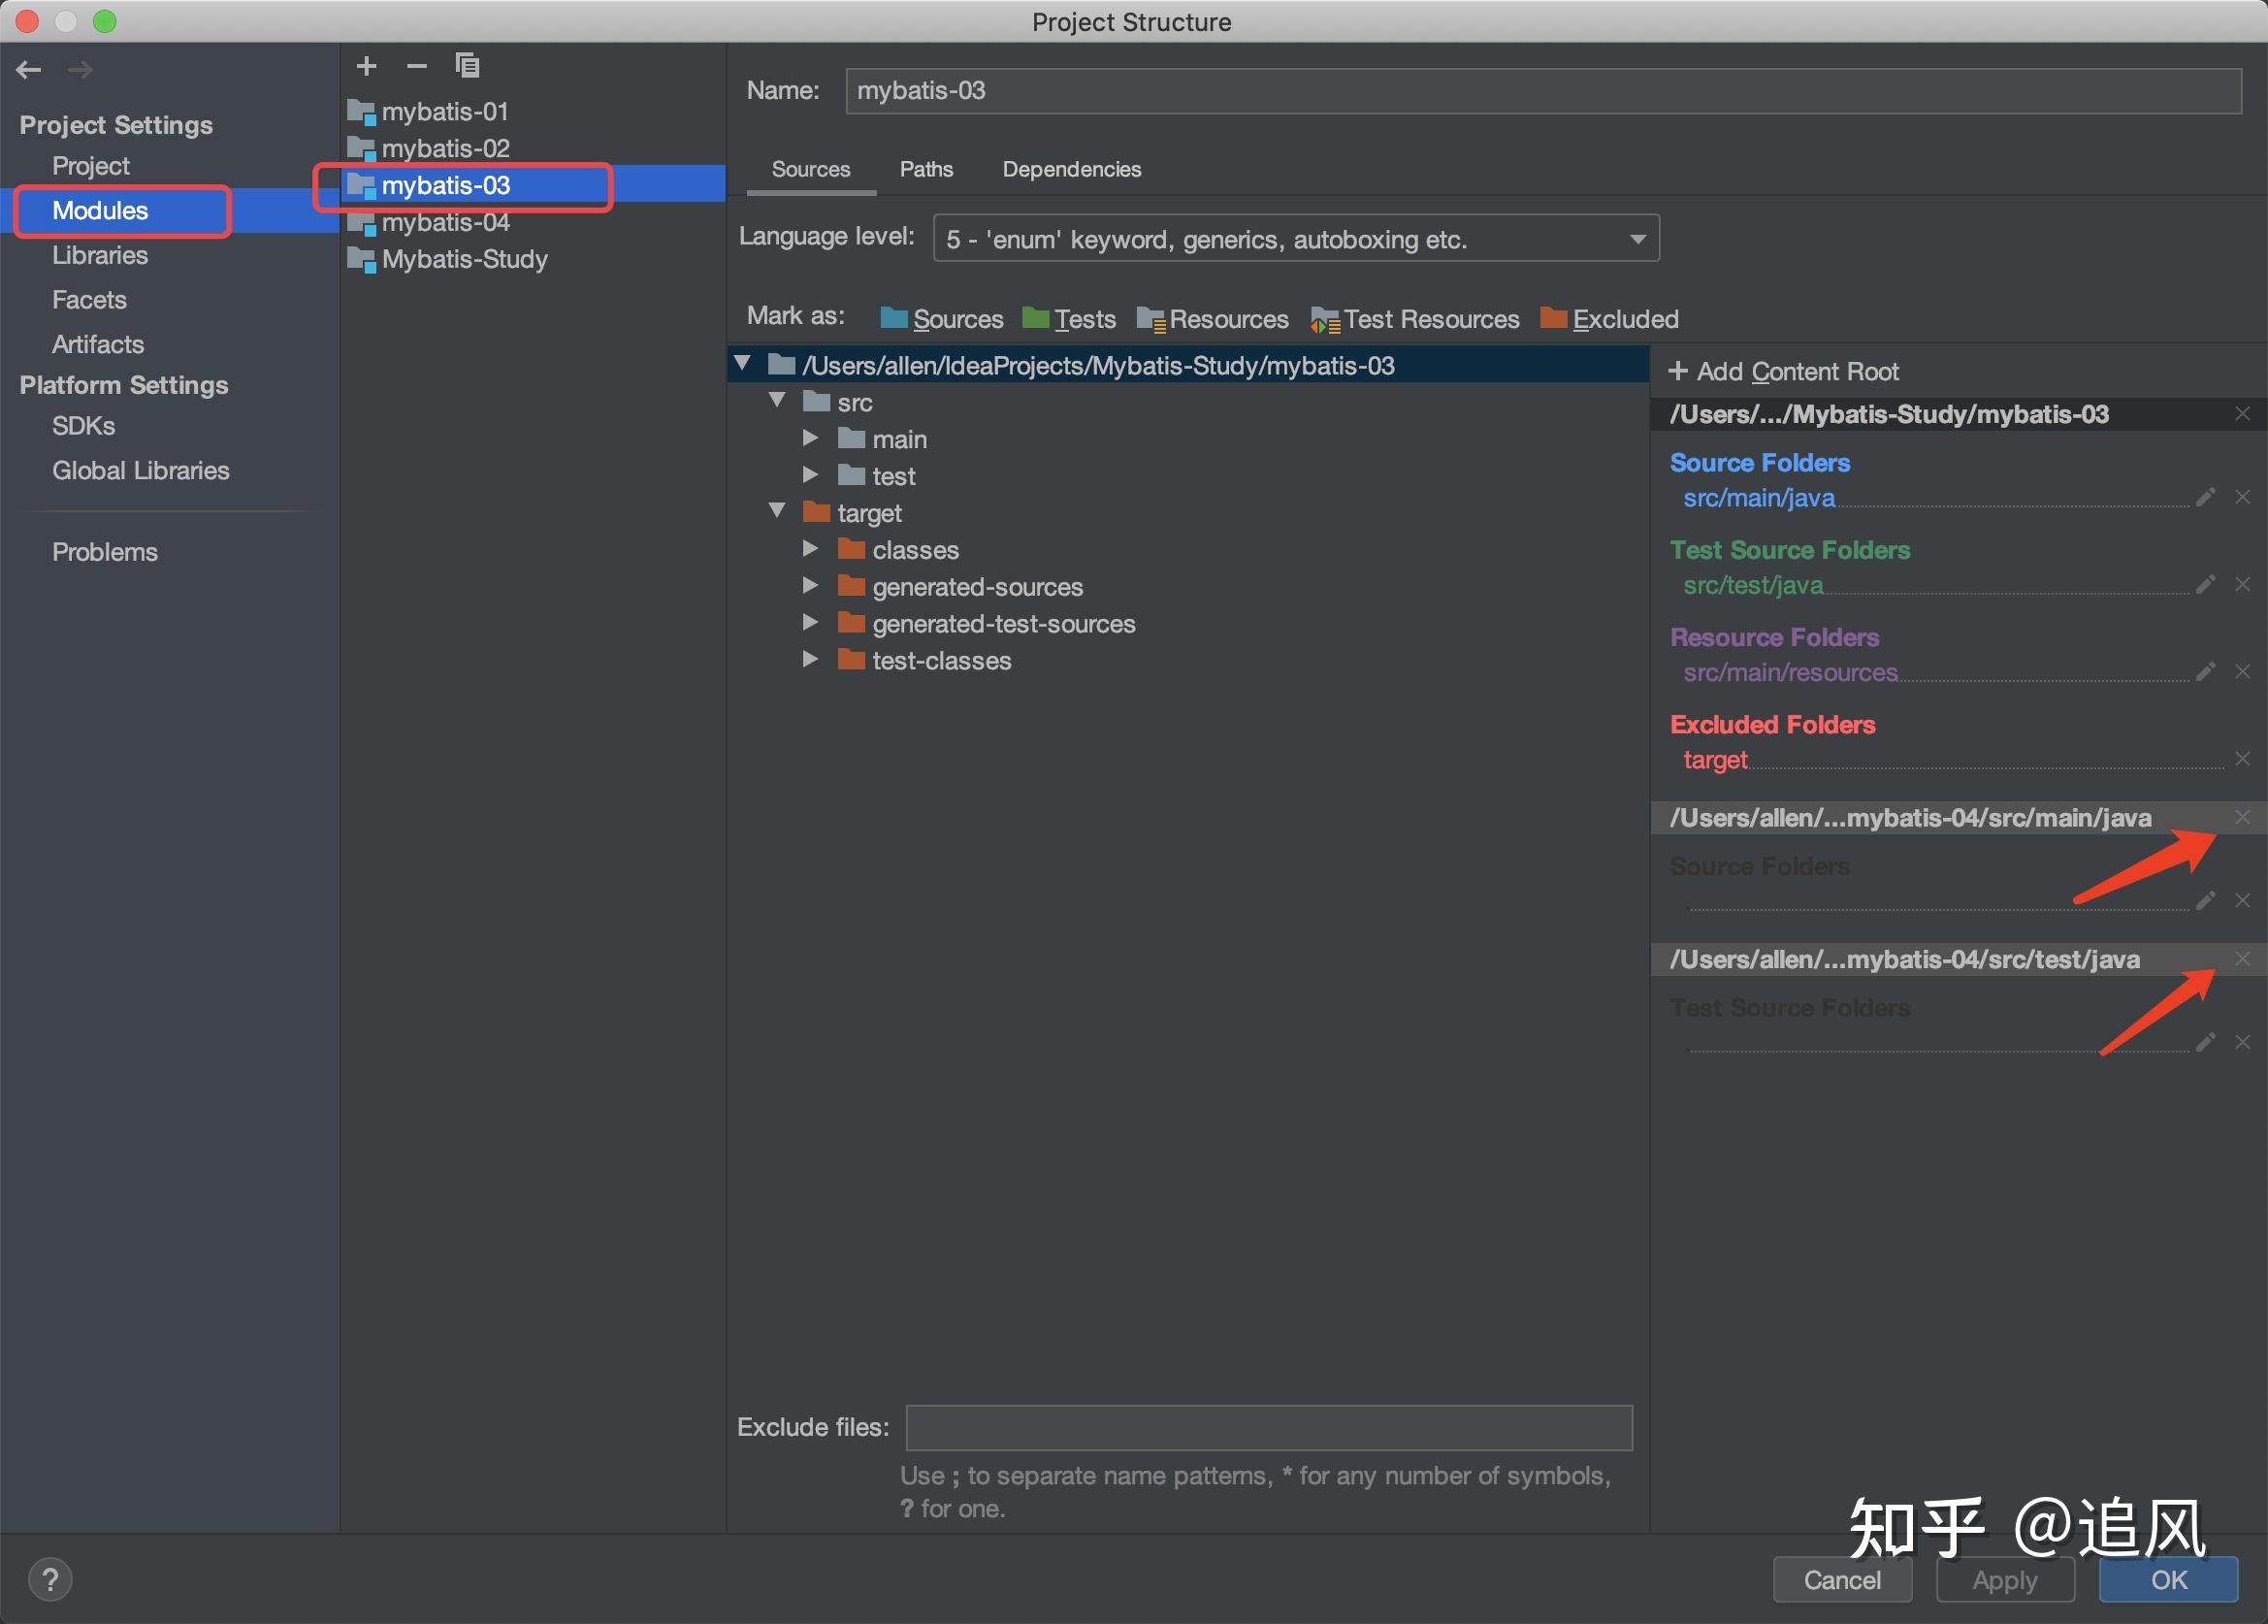Screen dimensions: 2268x1624
Task: Click the add module plus icon
Action: (367, 66)
